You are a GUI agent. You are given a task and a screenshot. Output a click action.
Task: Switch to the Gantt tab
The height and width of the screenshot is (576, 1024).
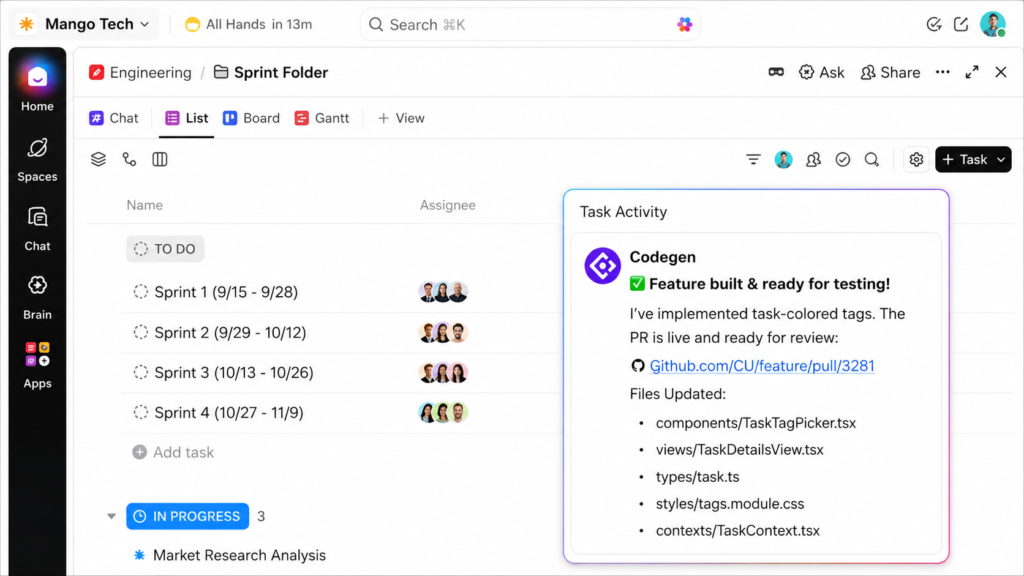(x=322, y=118)
